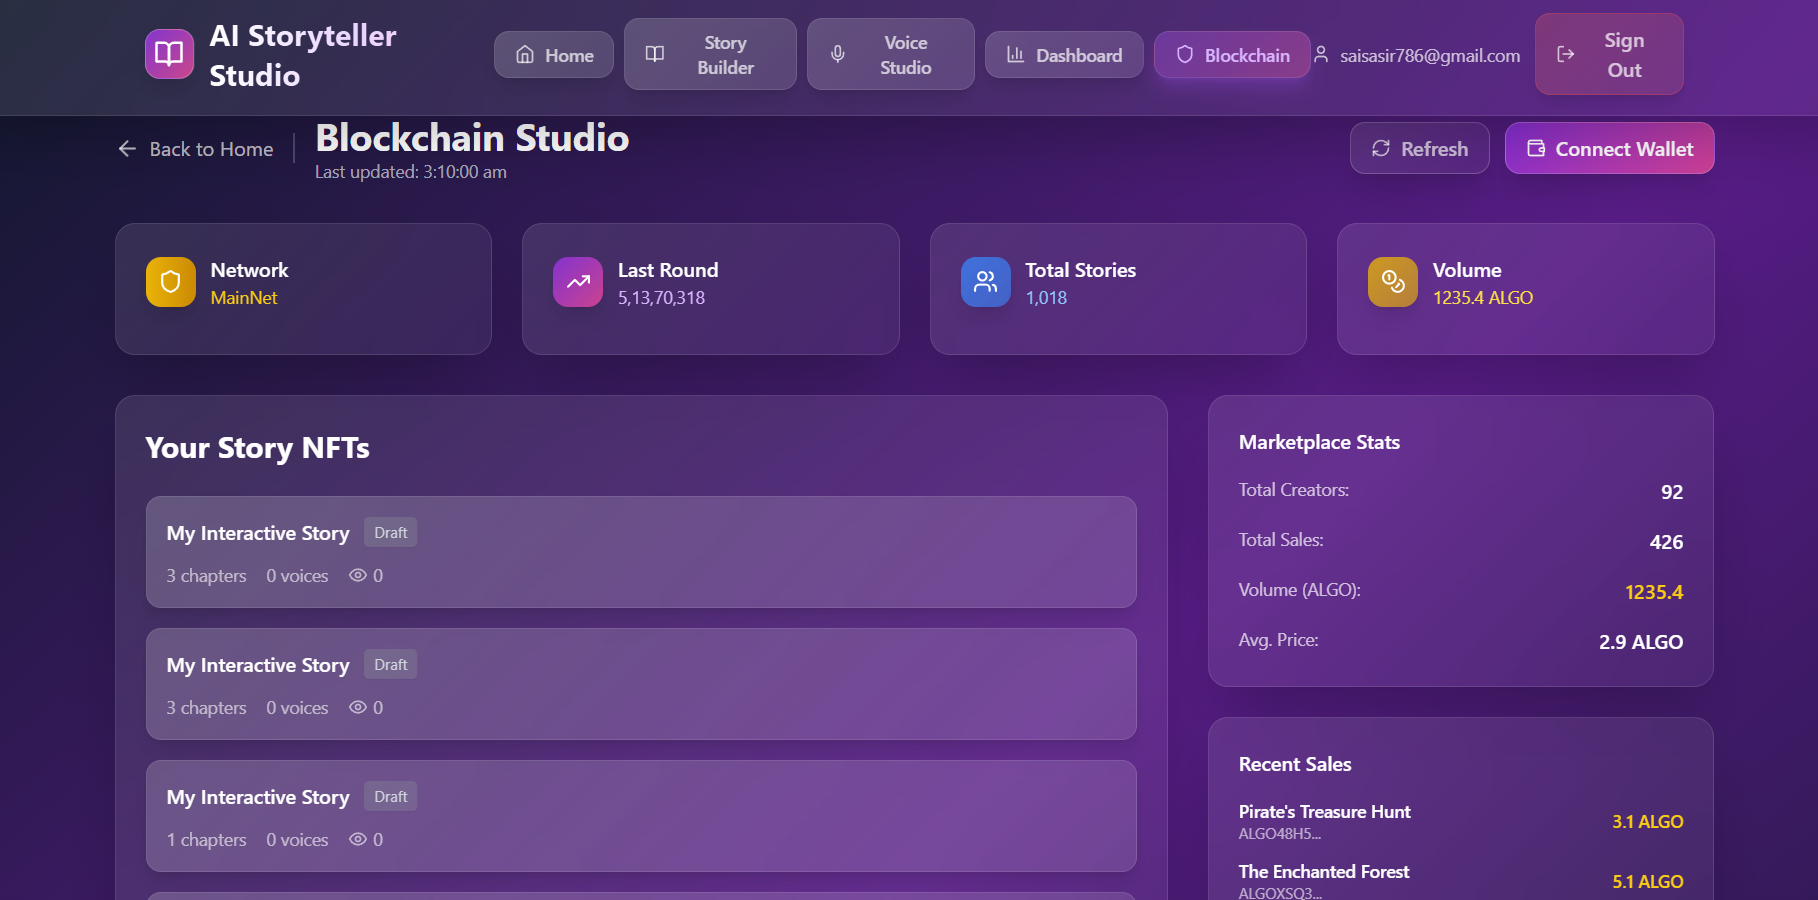The width and height of the screenshot is (1818, 900).
Task: Go to the Home nav item
Action: [x=554, y=55]
